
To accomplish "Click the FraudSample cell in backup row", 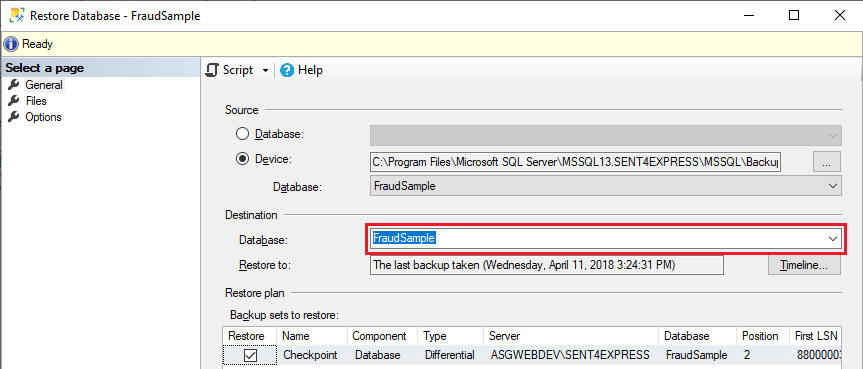I will click(x=696, y=355).
